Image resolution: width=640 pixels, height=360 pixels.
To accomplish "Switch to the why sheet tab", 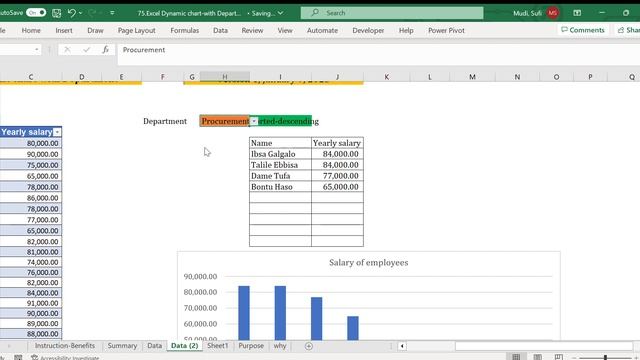I will coord(280,346).
